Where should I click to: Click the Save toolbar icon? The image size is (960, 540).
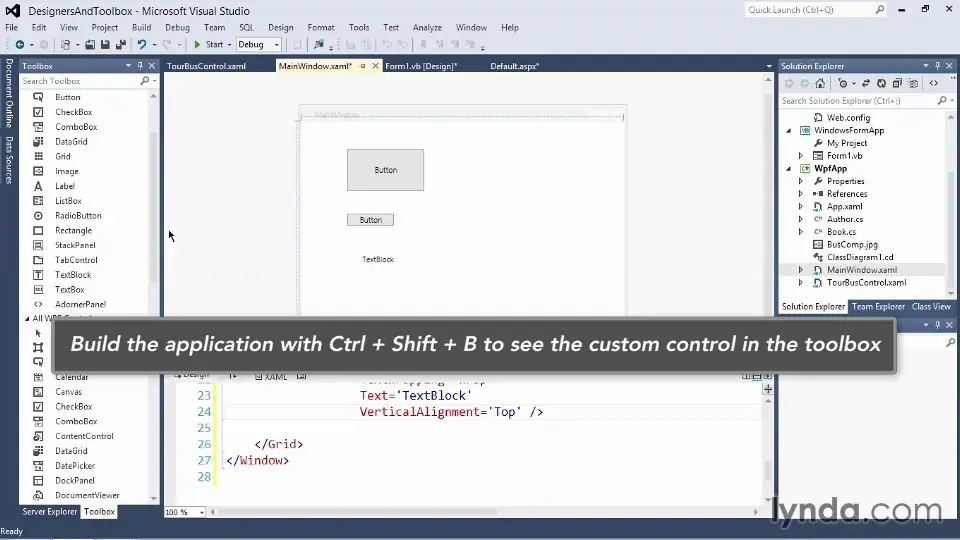tap(105, 45)
